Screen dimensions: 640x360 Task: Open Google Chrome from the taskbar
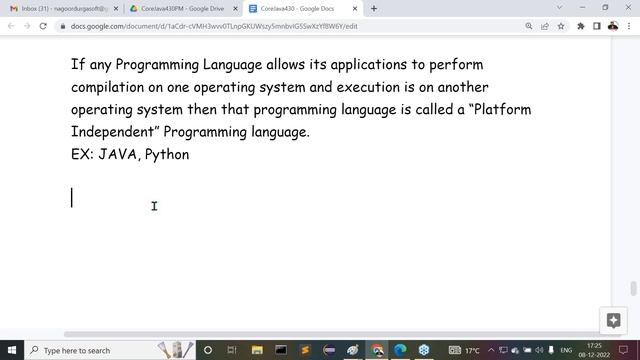point(377,350)
